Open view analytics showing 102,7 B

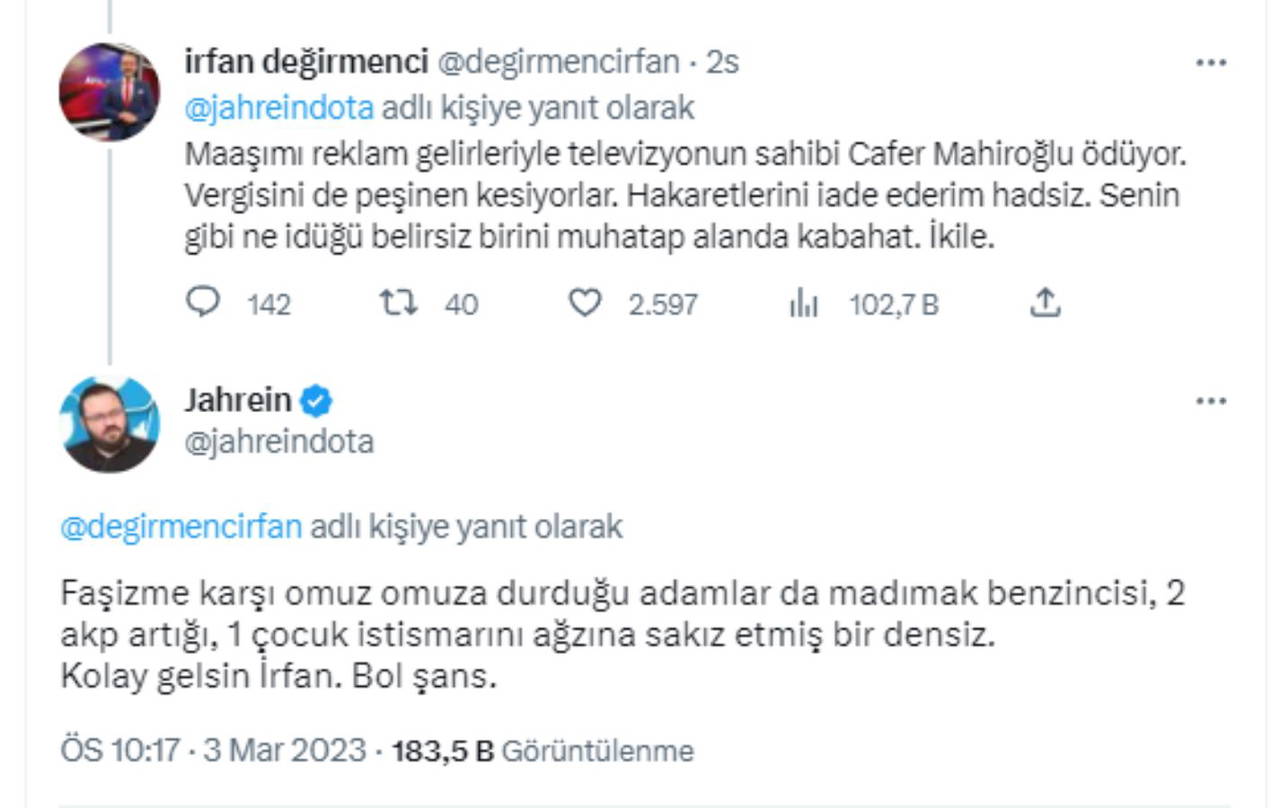tap(804, 303)
